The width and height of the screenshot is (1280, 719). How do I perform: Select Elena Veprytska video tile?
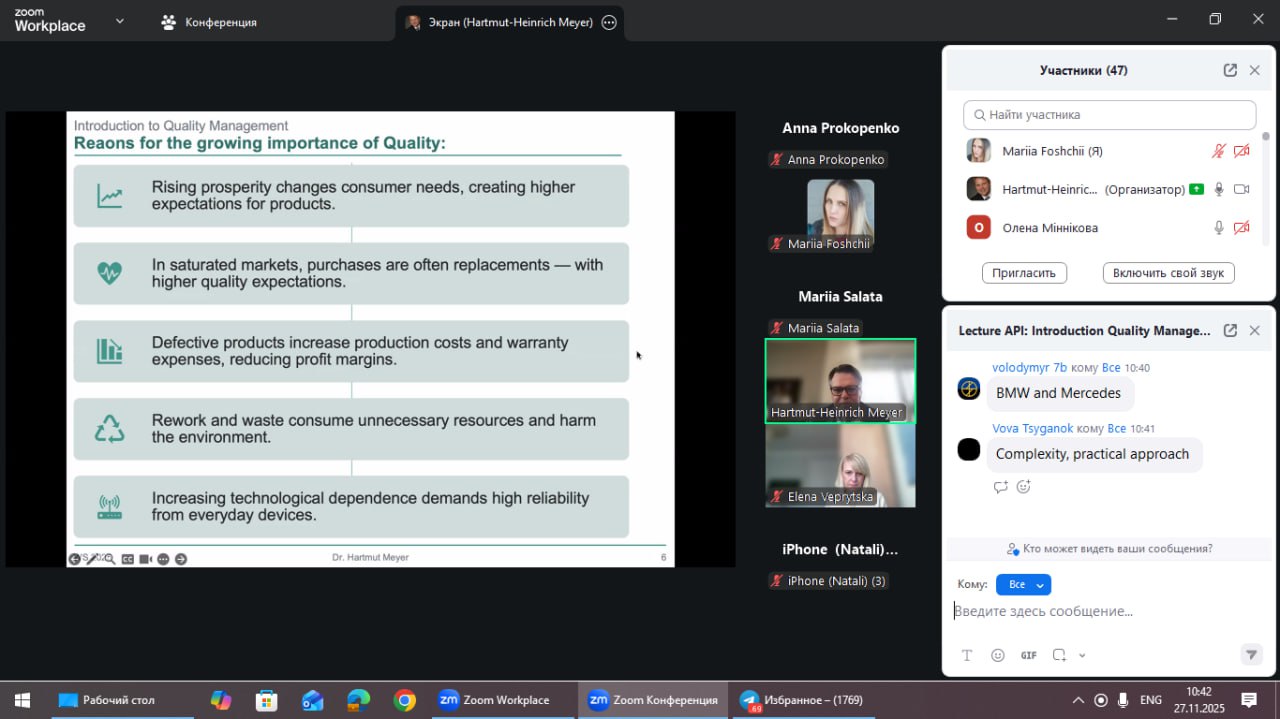(840, 466)
